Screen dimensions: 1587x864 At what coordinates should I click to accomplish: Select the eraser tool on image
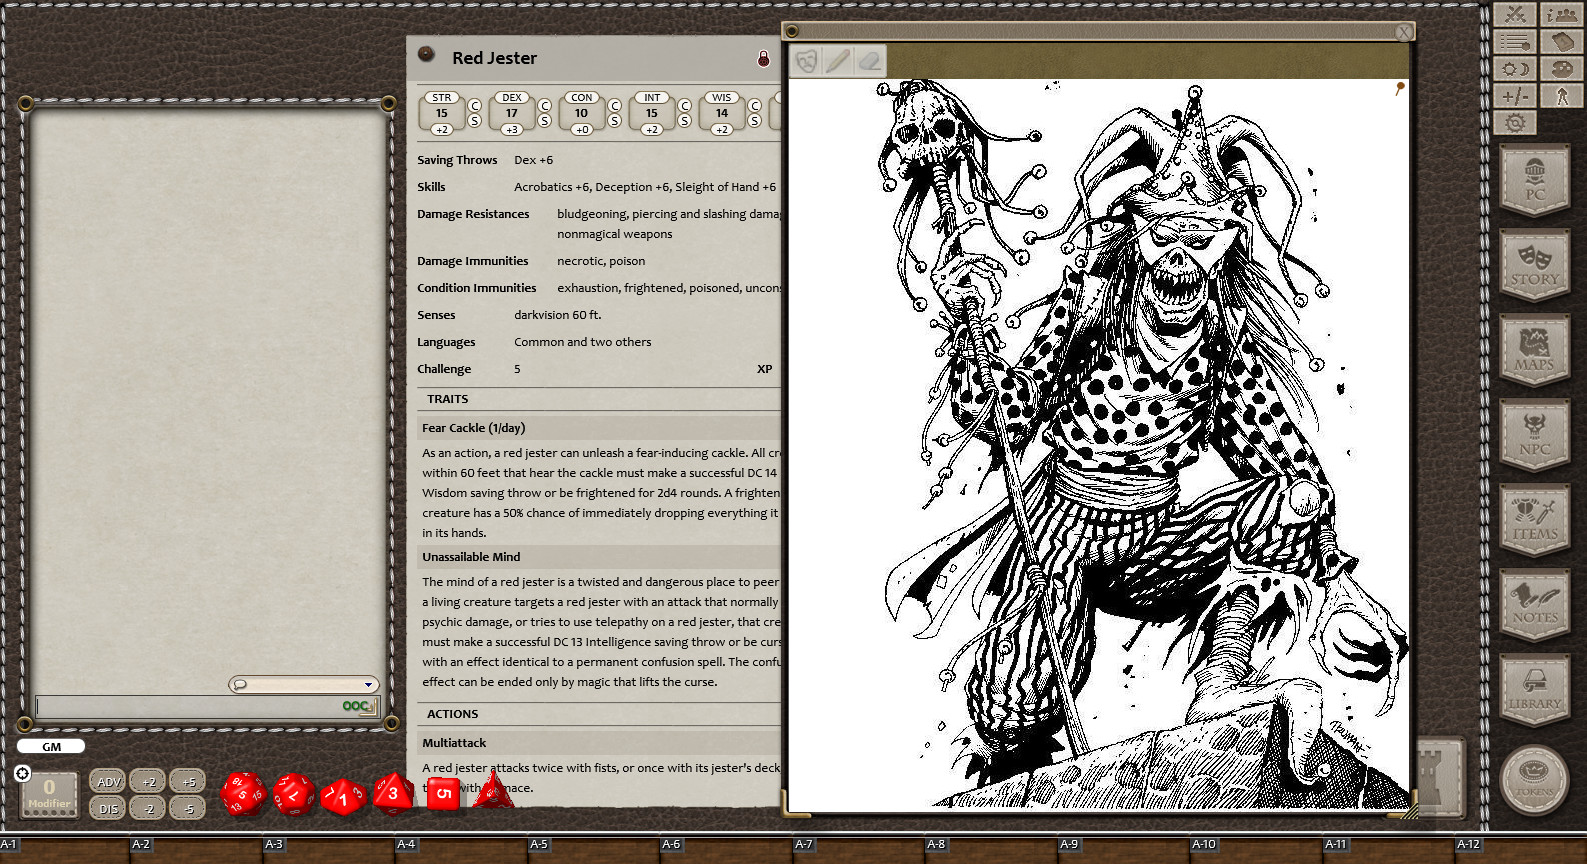pyautogui.click(x=870, y=61)
